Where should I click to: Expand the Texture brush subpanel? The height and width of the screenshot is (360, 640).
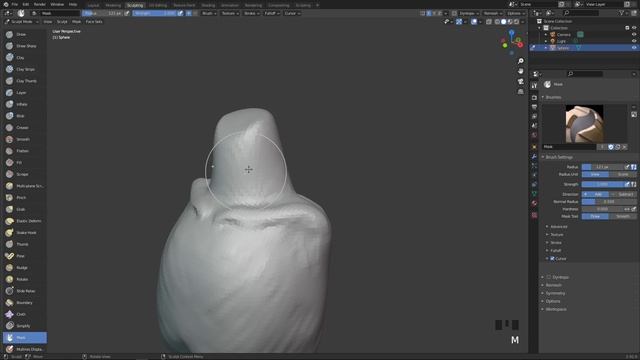tap(556, 235)
